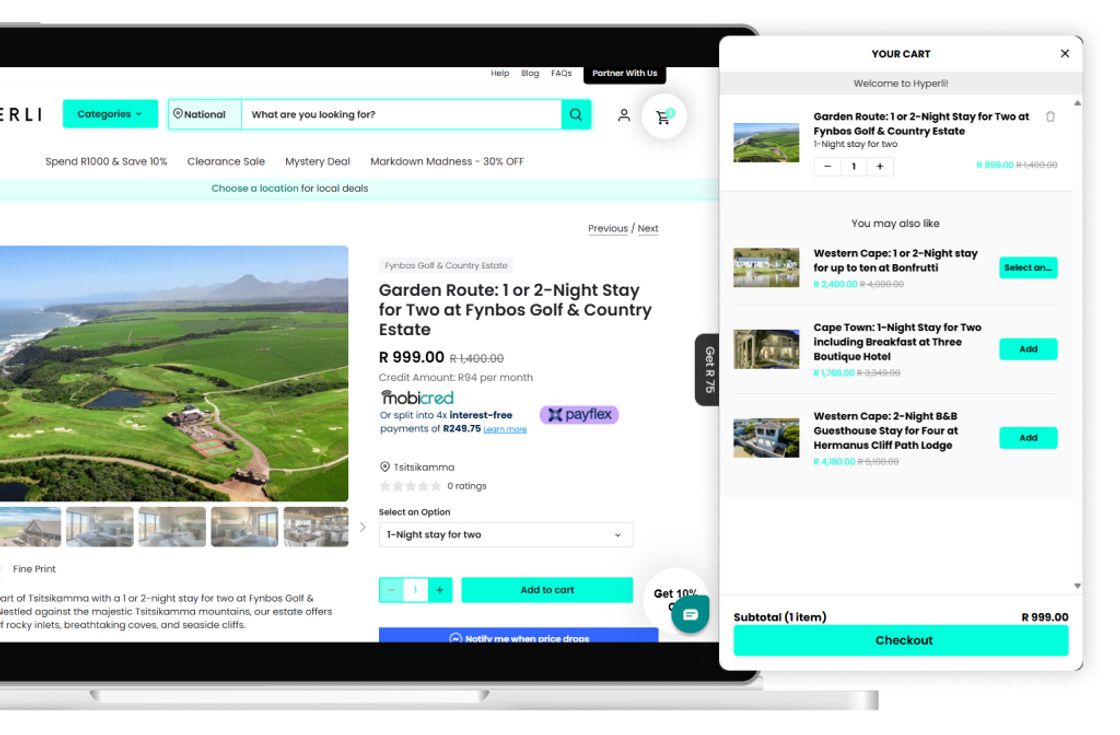
Task: Click the main golf estate aerial image
Action: pyautogui.click(x=174, y=374)
